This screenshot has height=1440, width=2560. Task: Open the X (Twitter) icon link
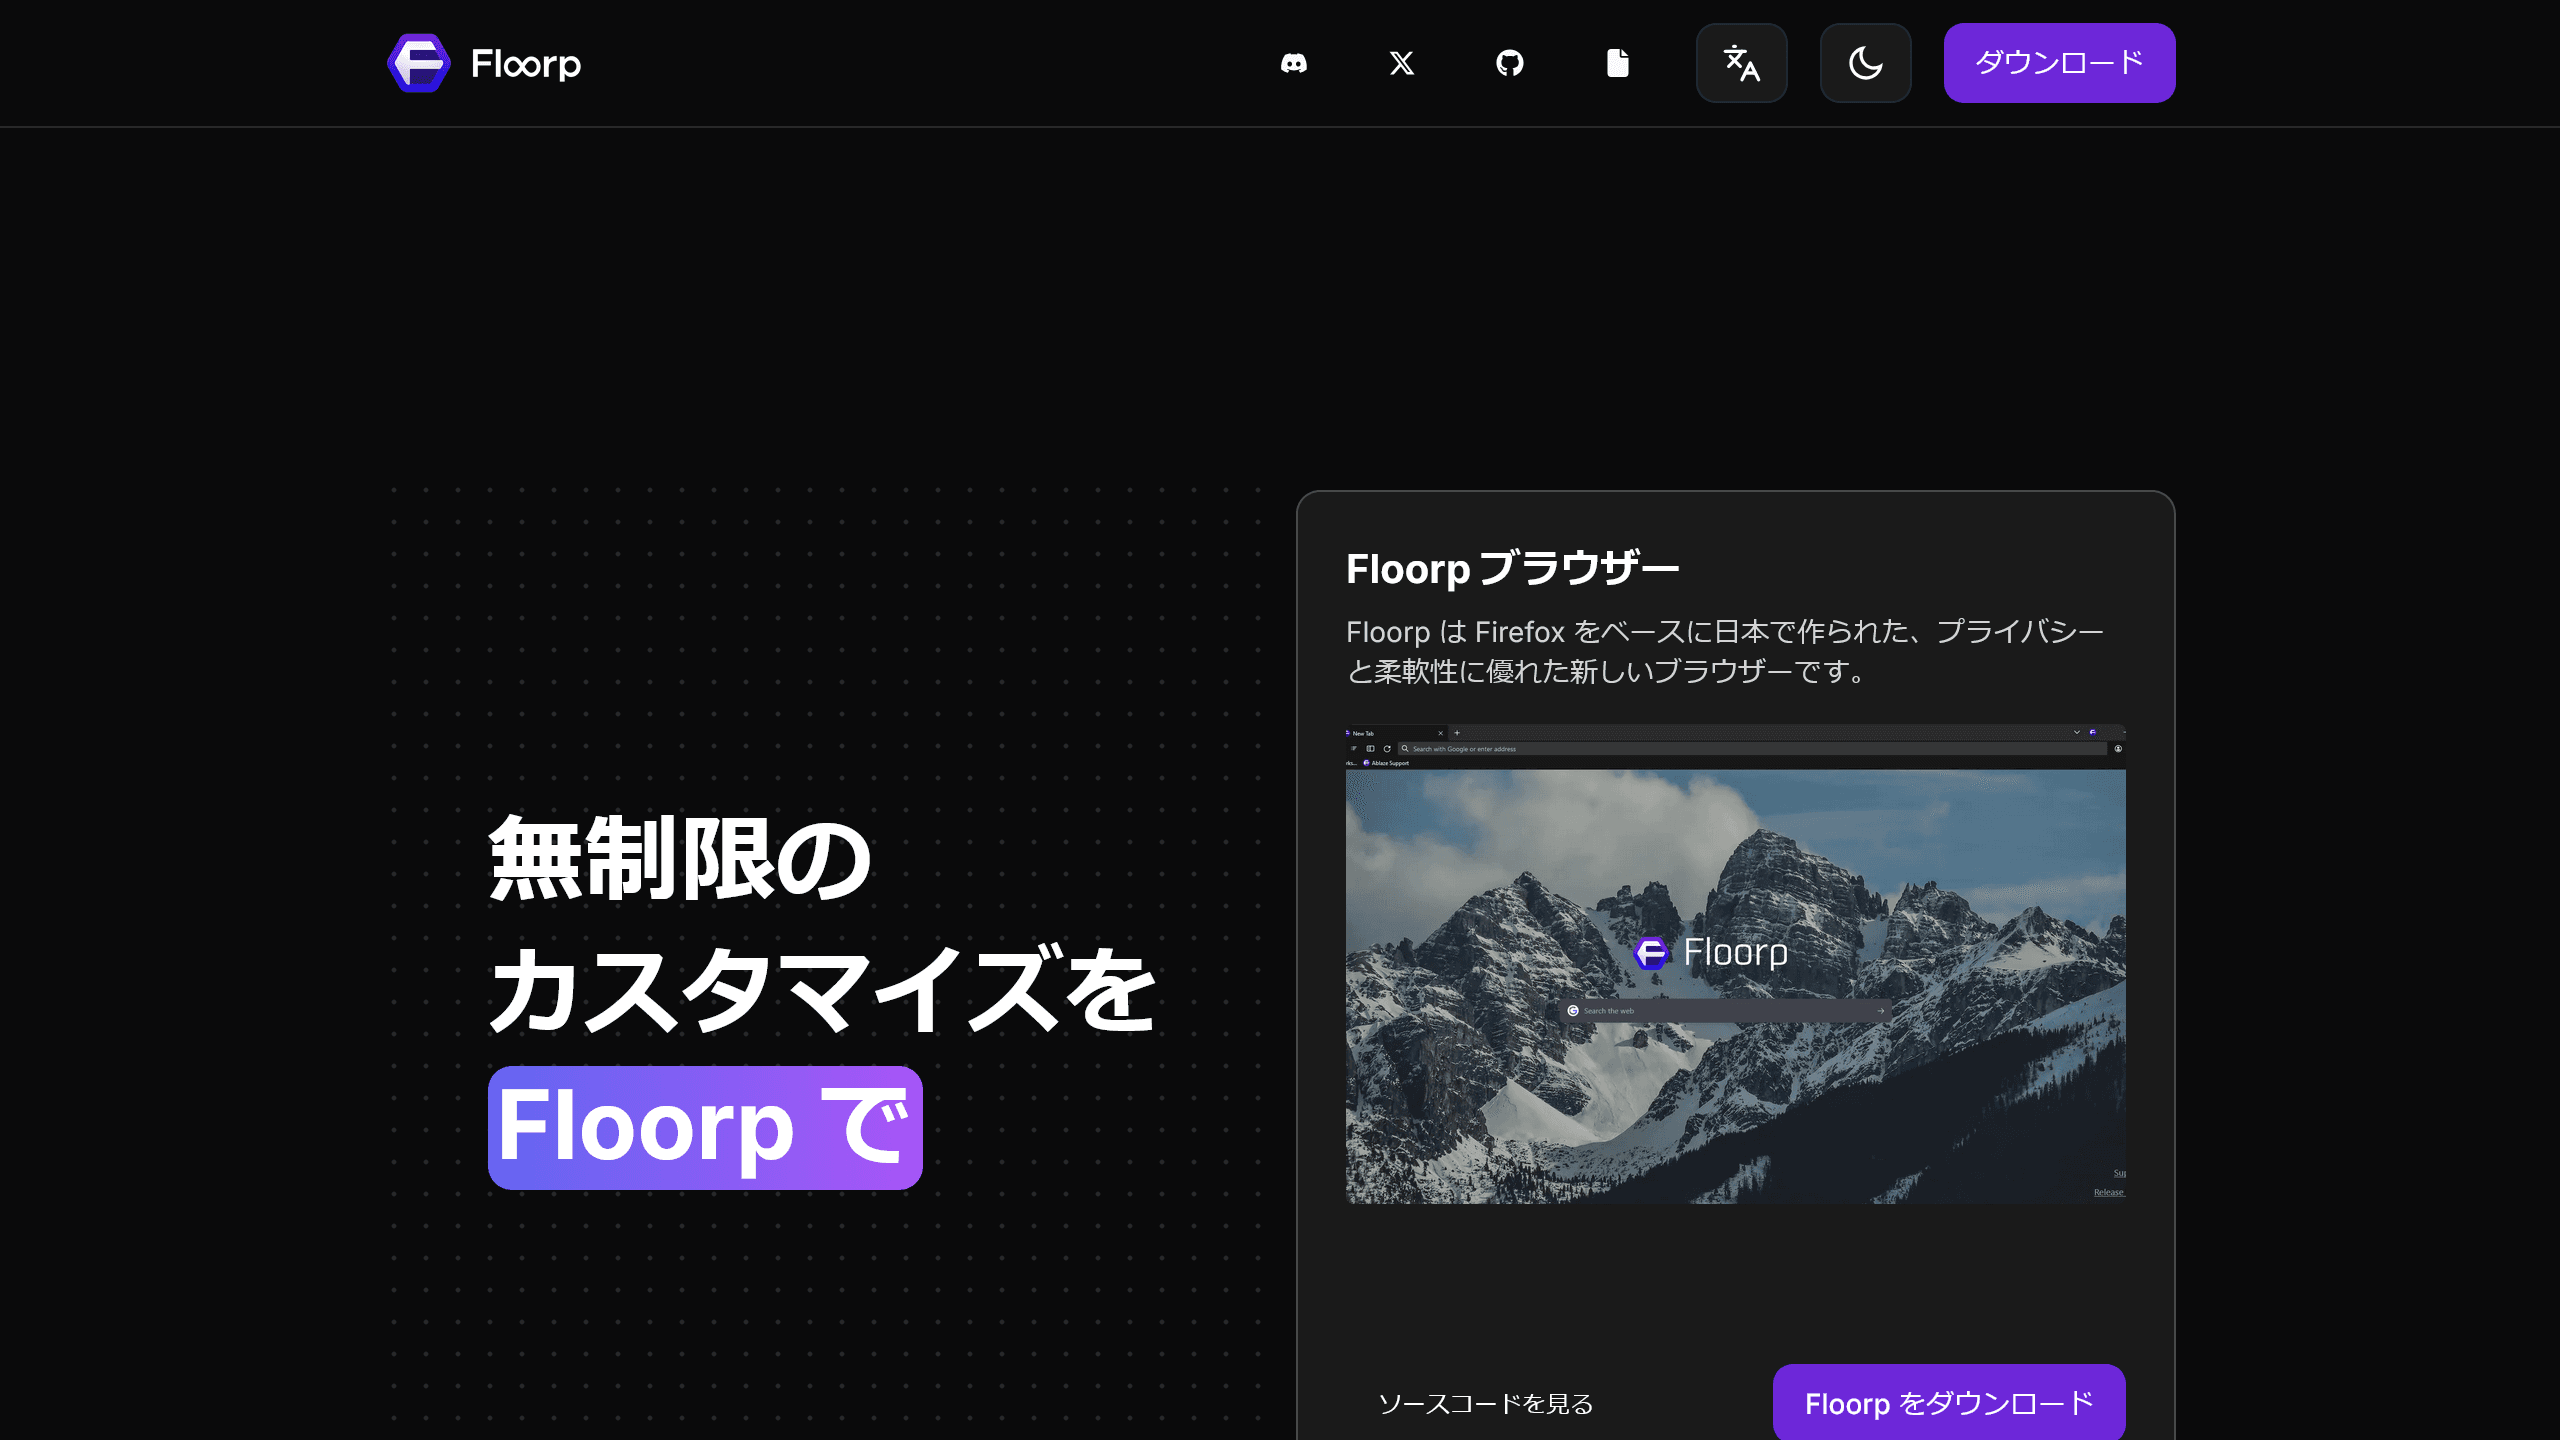(1402, 63)
